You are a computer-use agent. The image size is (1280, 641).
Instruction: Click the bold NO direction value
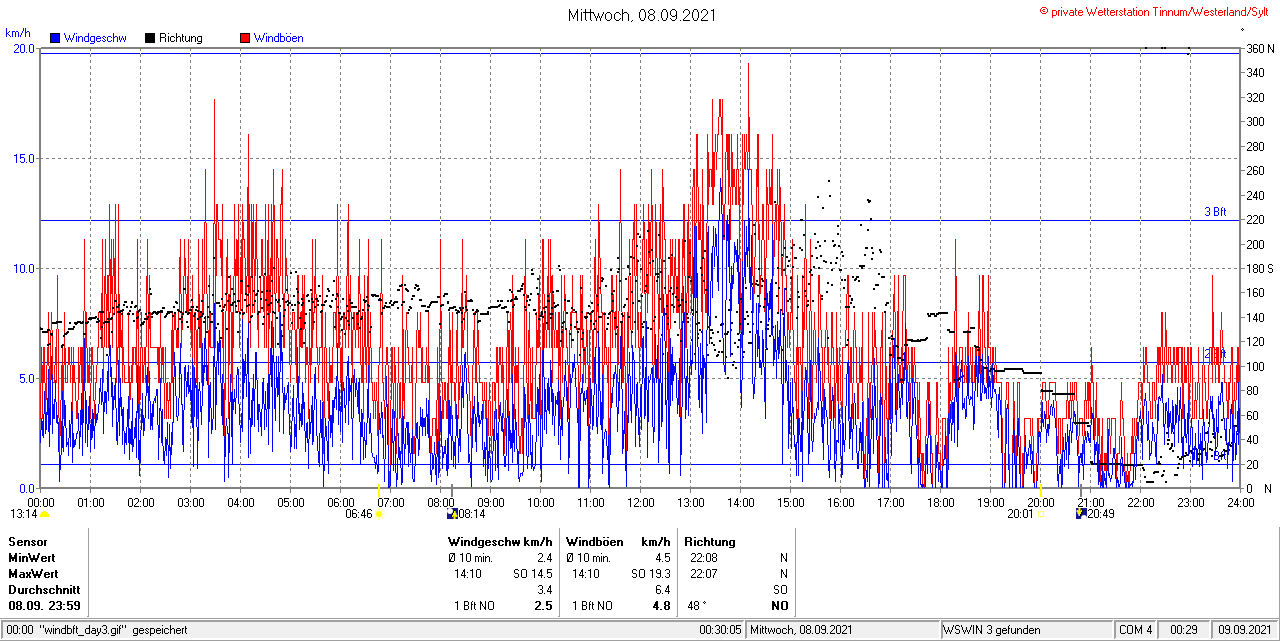779,606
